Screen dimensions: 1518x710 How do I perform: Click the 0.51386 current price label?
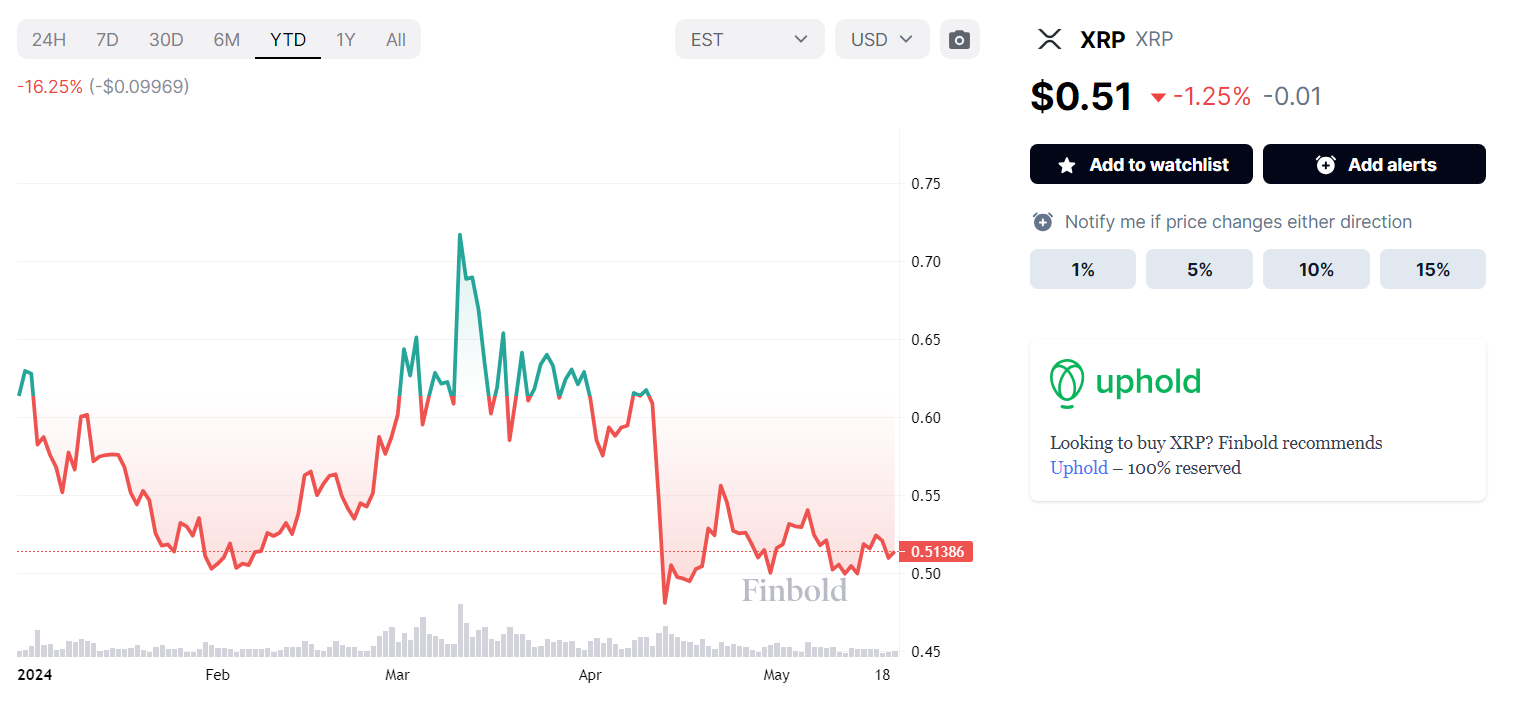(x=936, y=552)
